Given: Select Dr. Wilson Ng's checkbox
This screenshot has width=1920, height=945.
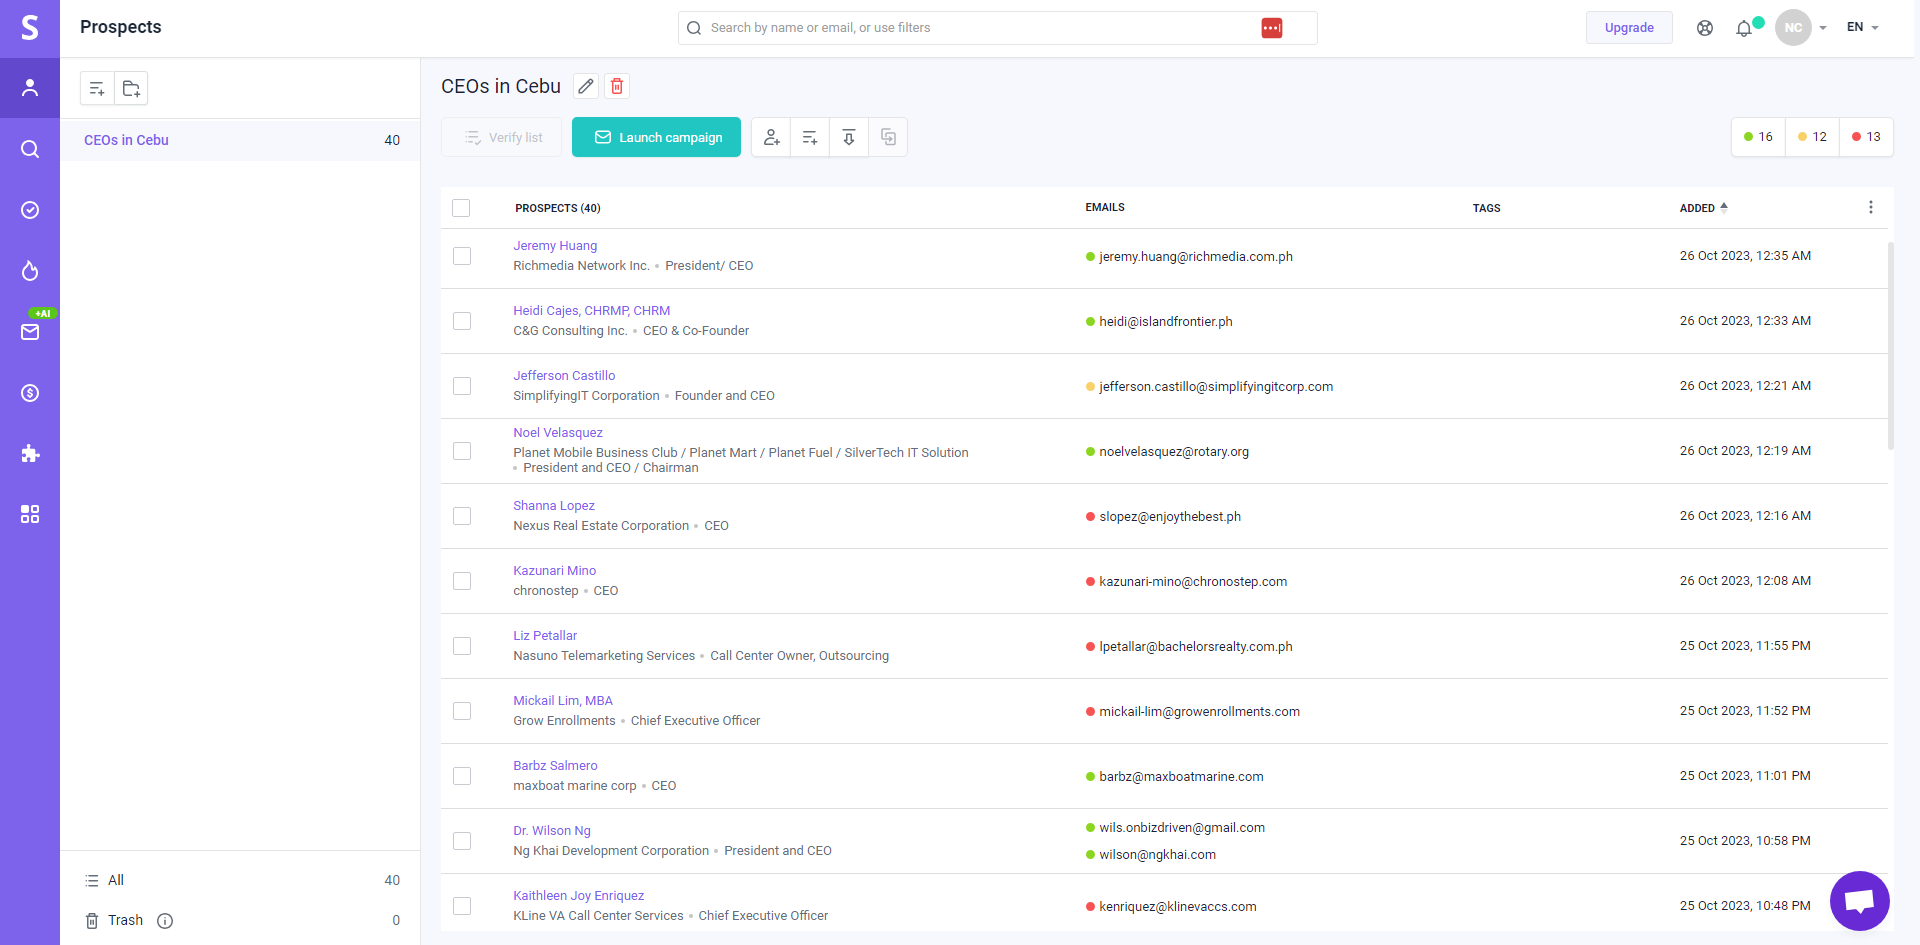Looking at the screenshot, I should pyautogui.click(x=462, y=841).
